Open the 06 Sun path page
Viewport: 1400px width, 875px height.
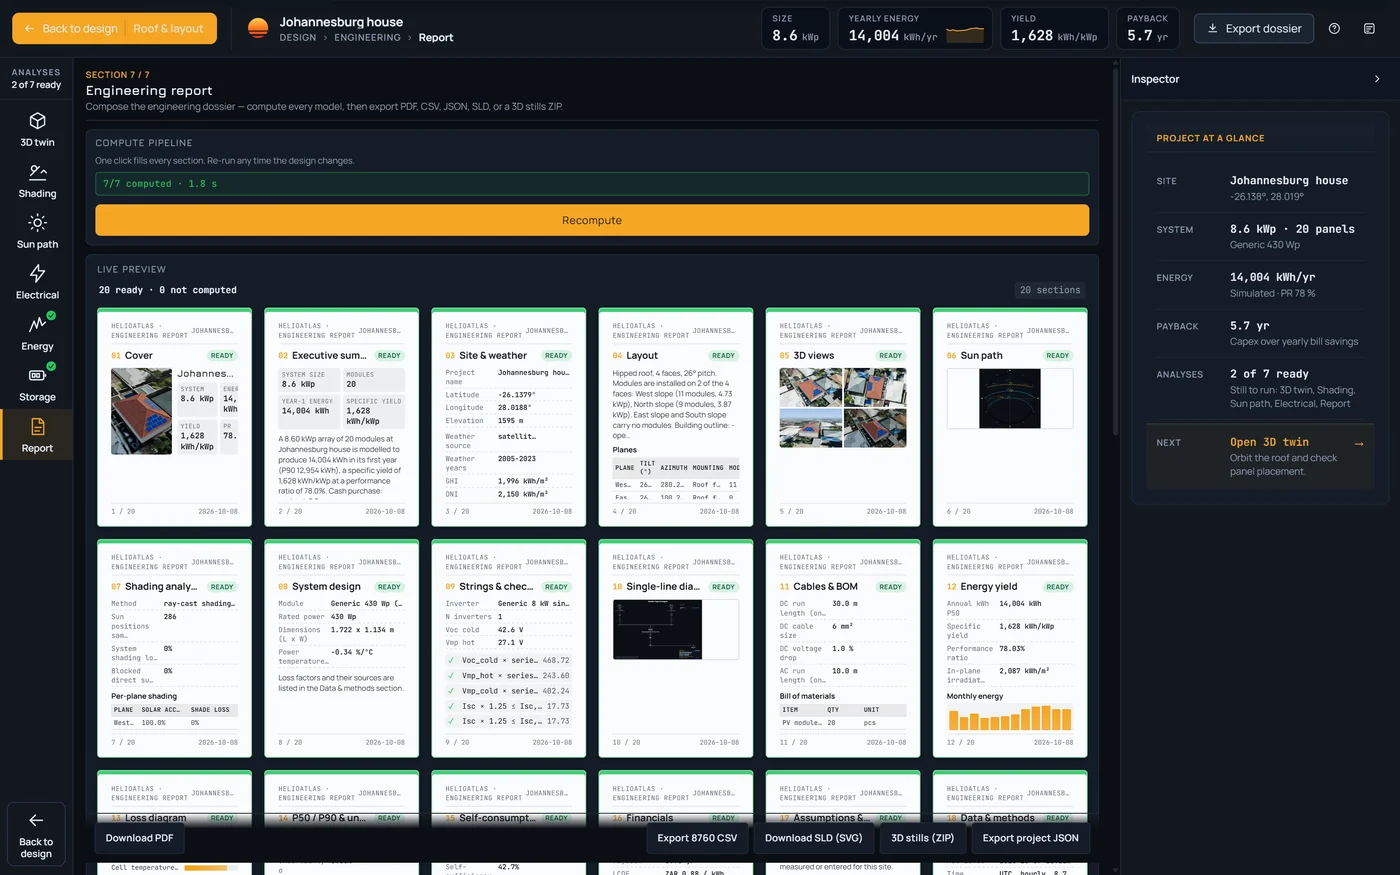(x=1009, y=417)
